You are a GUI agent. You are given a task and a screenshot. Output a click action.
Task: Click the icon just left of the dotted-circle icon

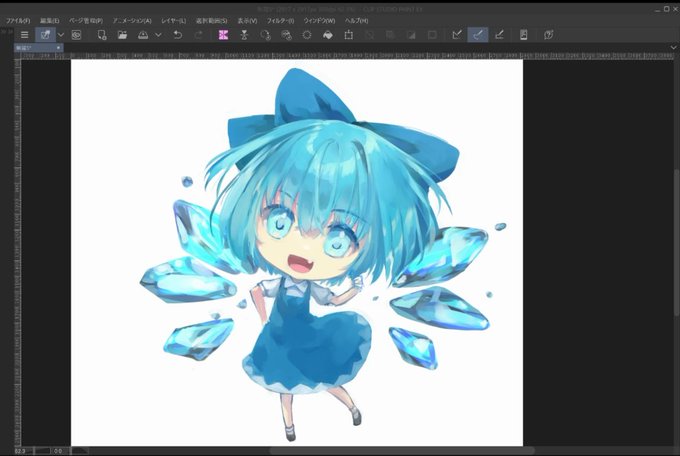[286, 35]
